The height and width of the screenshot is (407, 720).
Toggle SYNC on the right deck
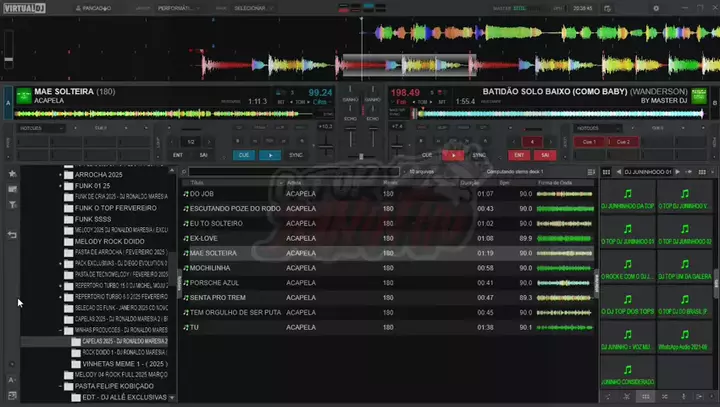pyautogui.click(x=479, y=155)
